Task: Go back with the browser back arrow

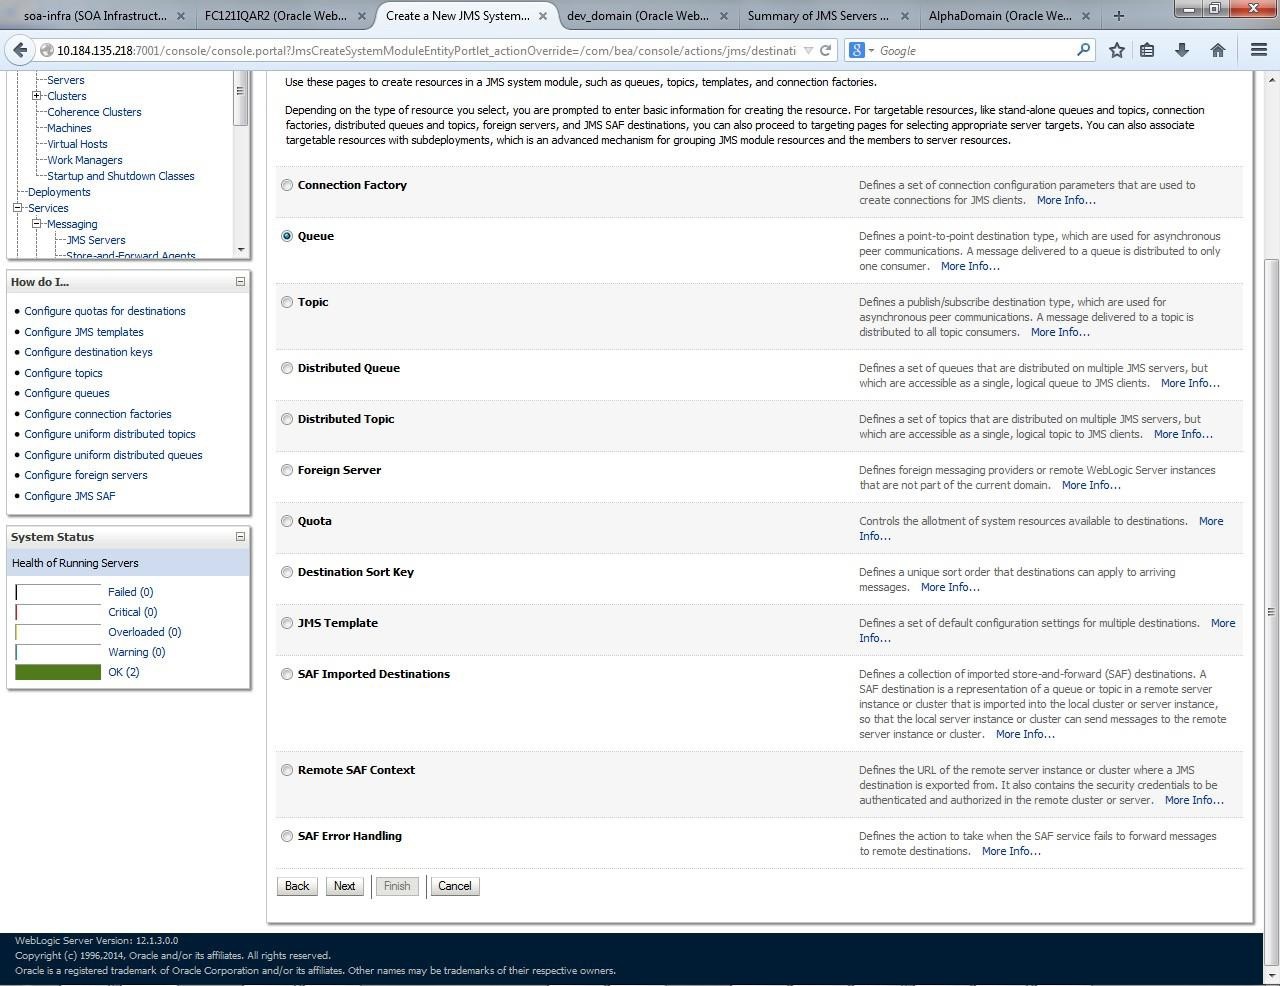Action: click(x=20, y=50)
